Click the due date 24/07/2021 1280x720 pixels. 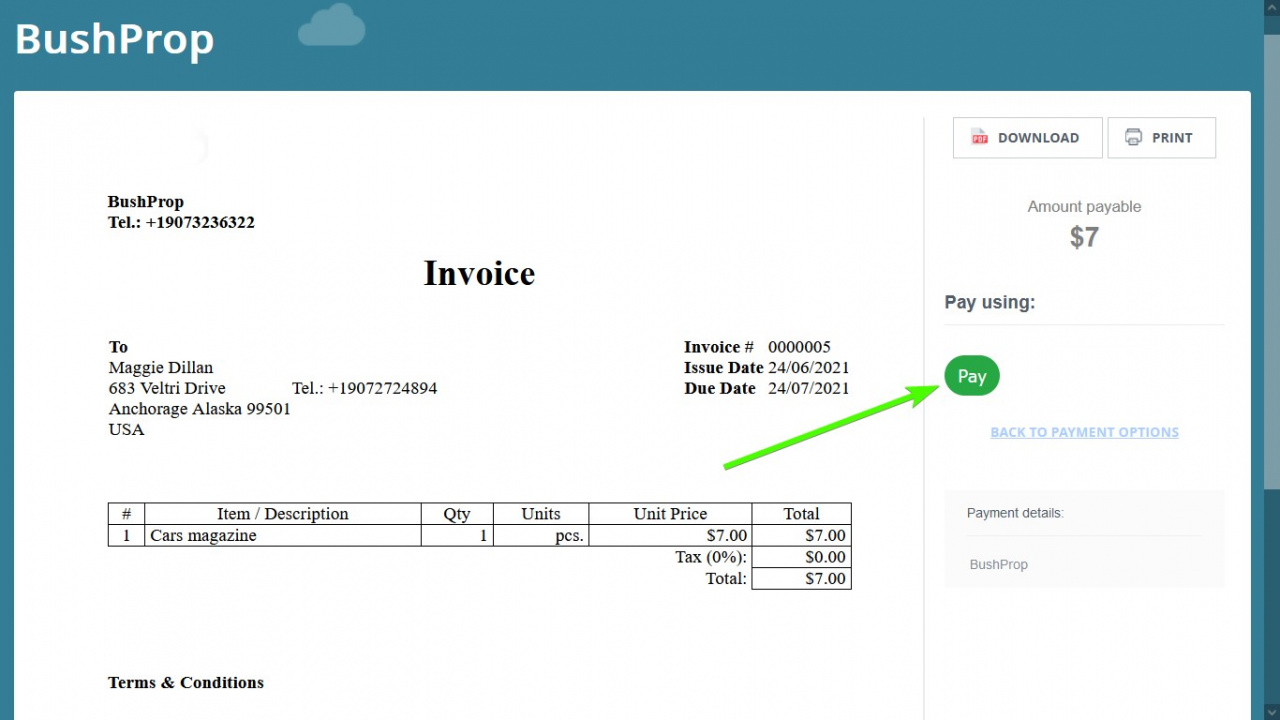[x=808, y=388]
